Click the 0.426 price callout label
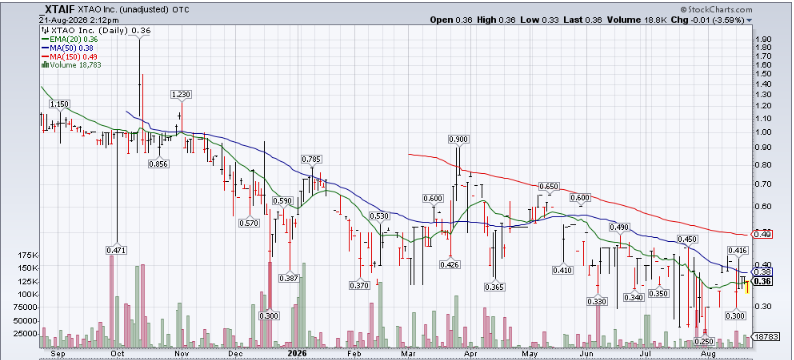Viewport: 794px width, 360px height. coord(450,264)
